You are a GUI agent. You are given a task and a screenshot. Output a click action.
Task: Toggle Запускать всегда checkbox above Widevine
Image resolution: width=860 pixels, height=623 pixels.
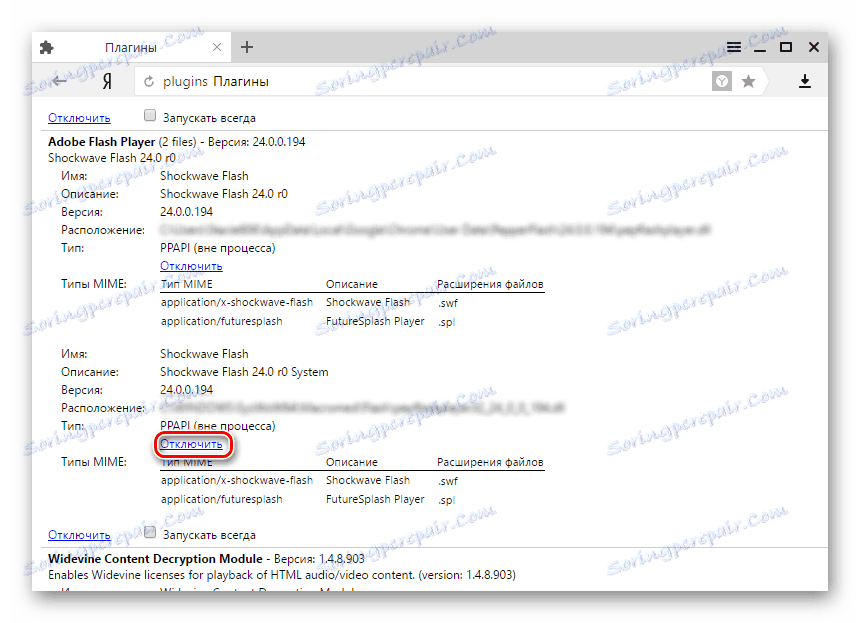tap(150, 532)
